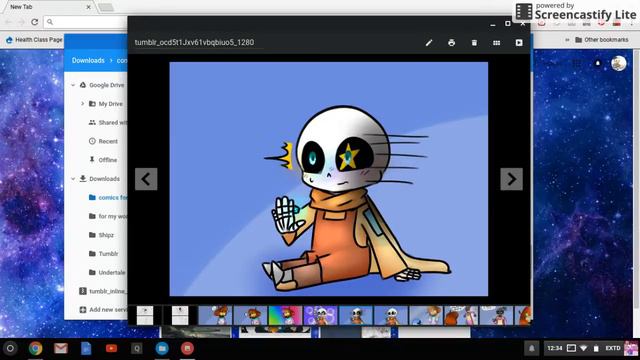Open Google Docs from the shelf
Screen dimensions: 640x360
pos(86,348)
